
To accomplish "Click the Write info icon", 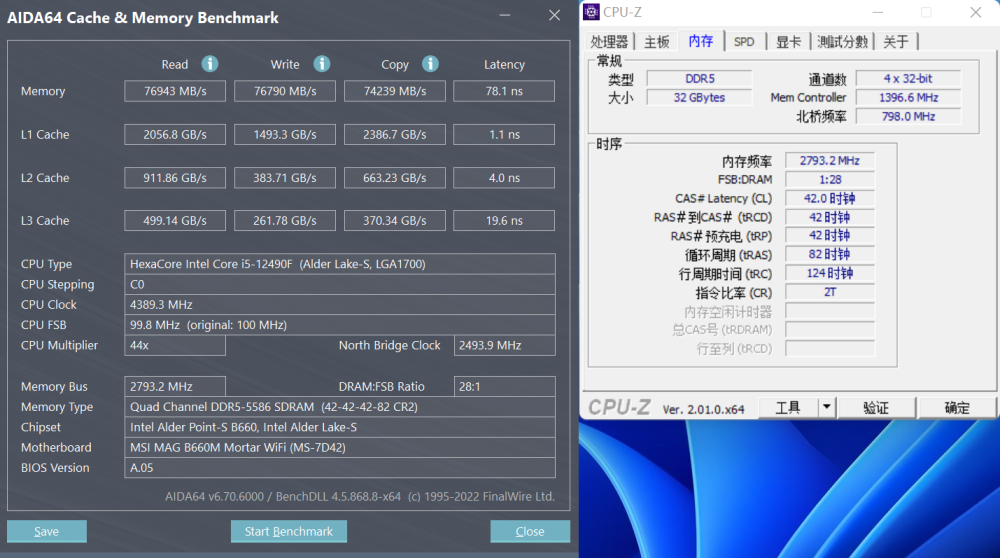I will click(x=321, y=64).
